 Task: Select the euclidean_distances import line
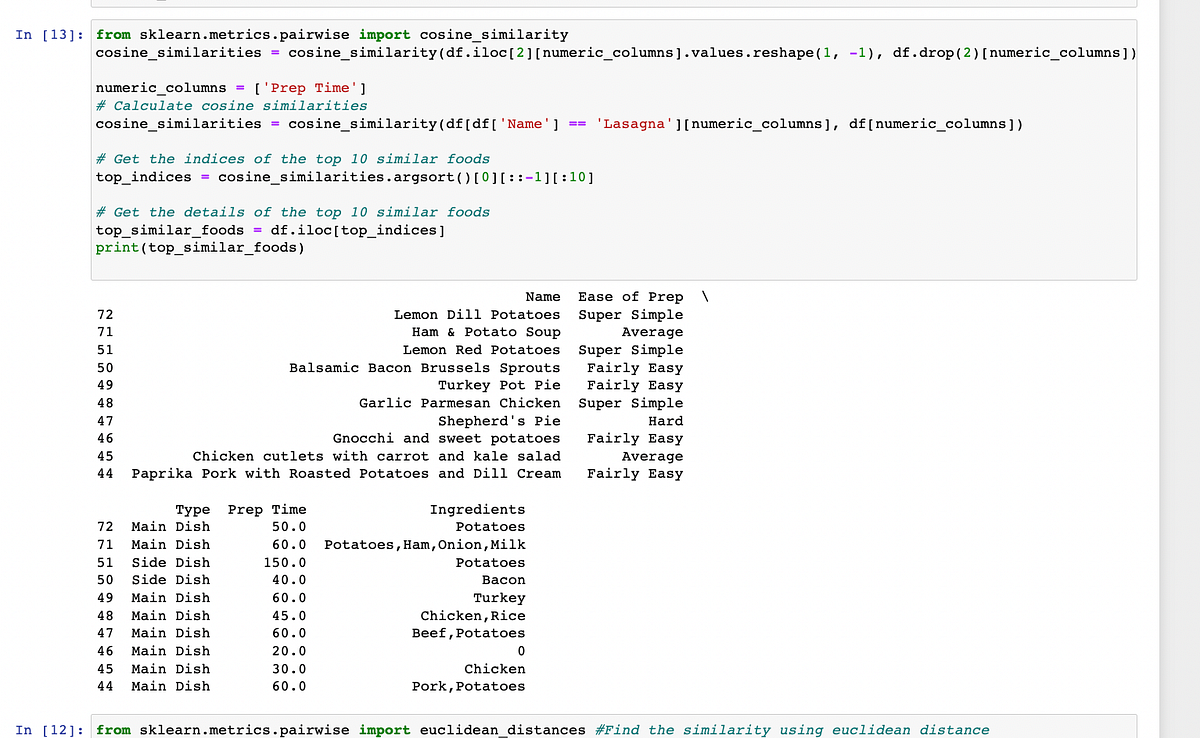pos(340,730)
